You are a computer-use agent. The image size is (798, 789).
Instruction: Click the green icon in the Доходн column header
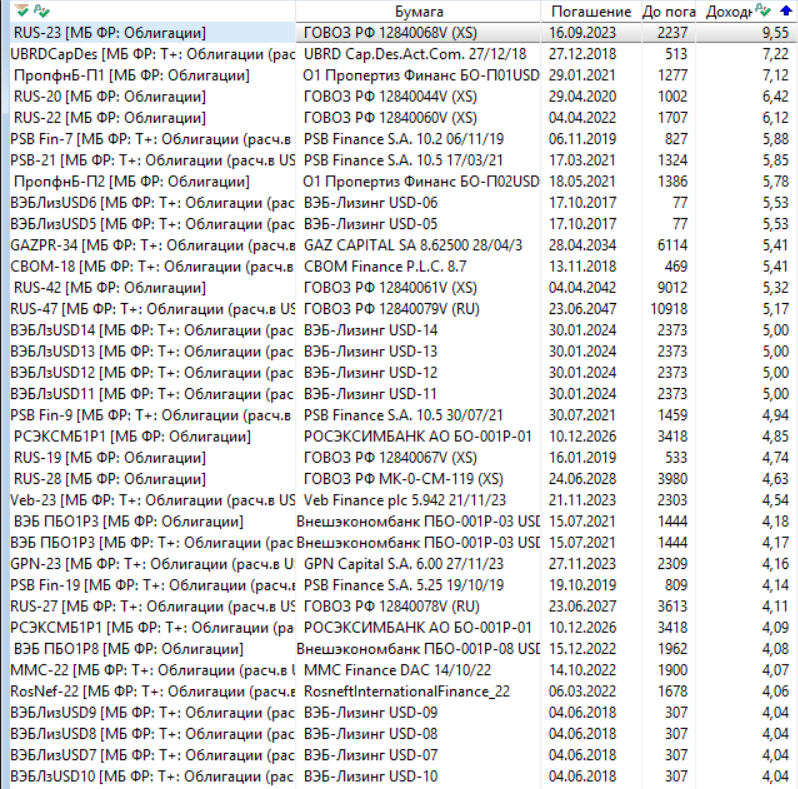pyautogui.click(x=765, y=11)
